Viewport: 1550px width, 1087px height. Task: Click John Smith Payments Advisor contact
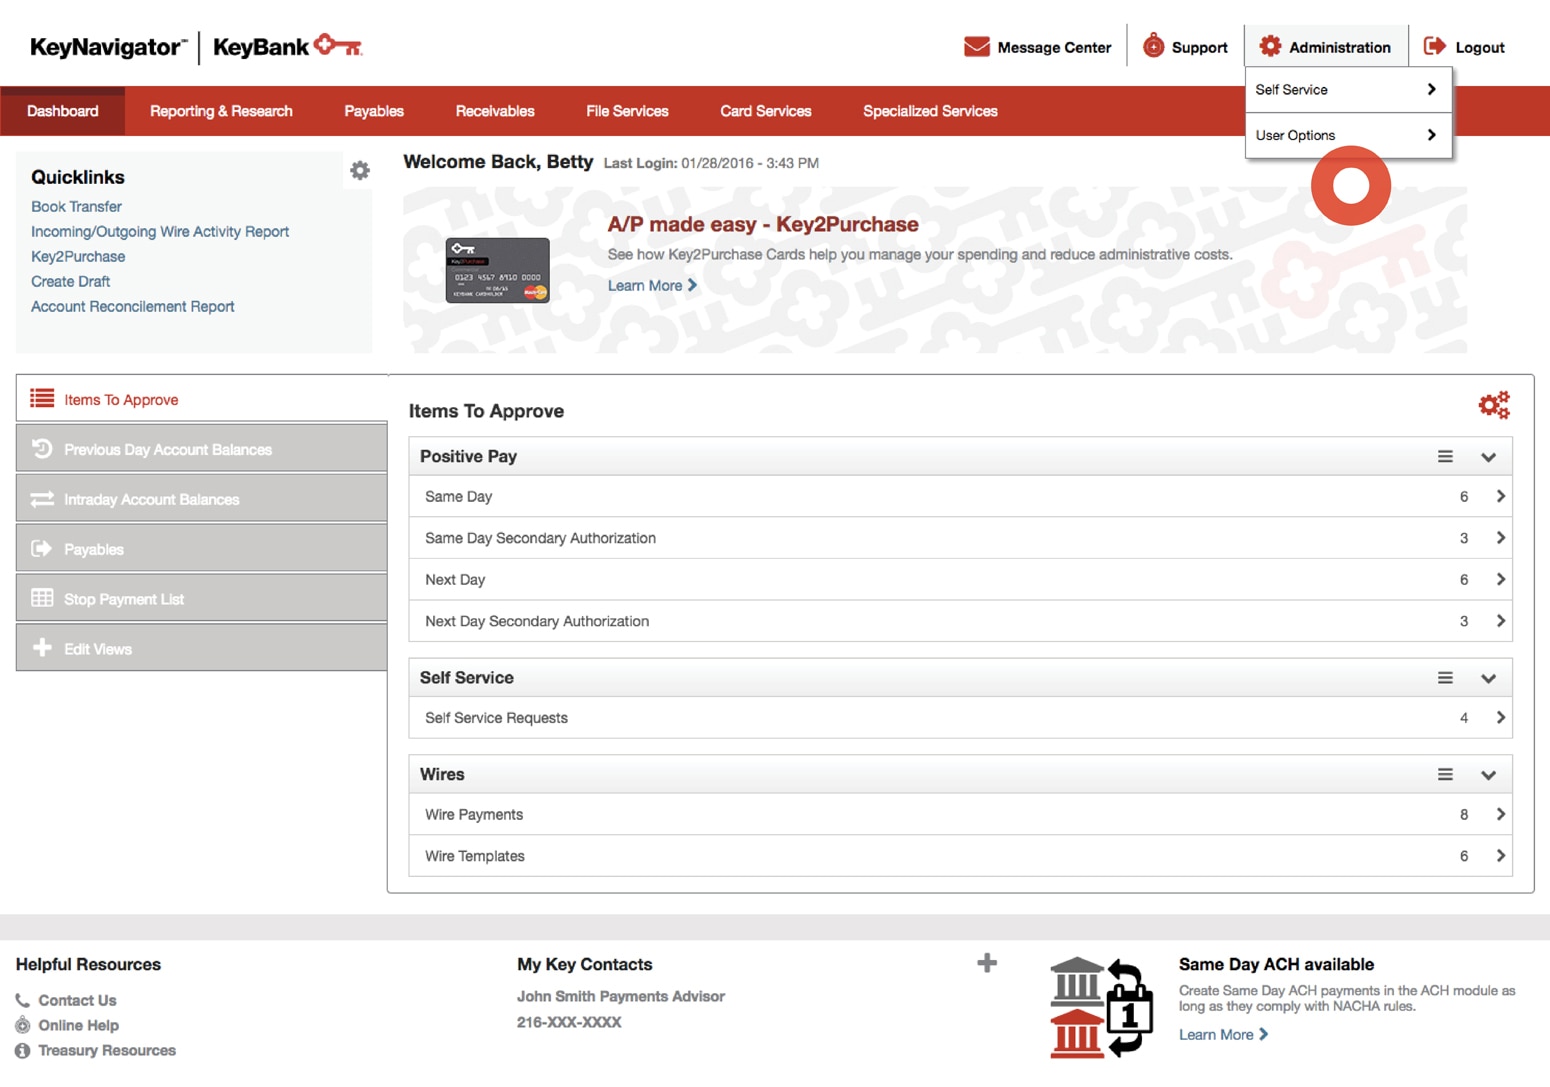[x=621, y=996]
